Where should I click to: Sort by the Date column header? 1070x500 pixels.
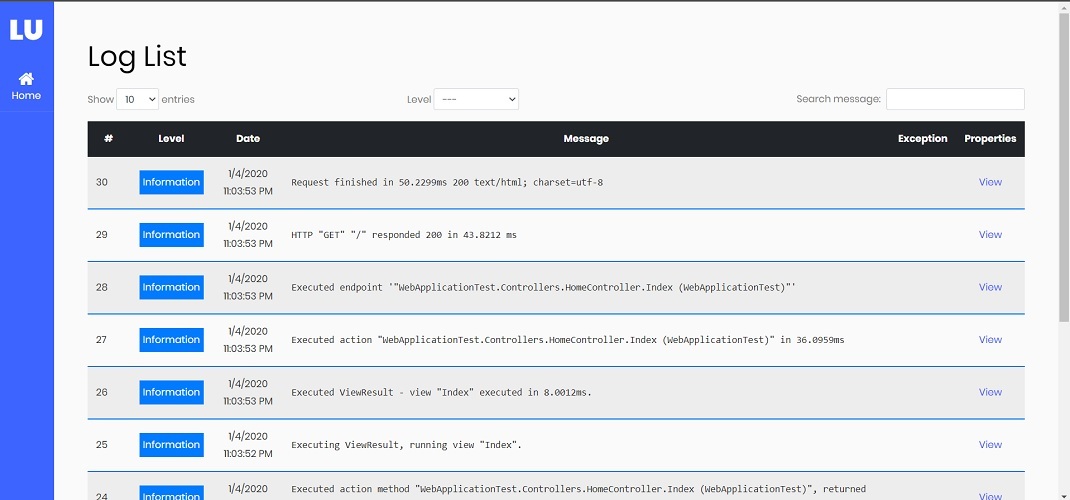[248, 138]
